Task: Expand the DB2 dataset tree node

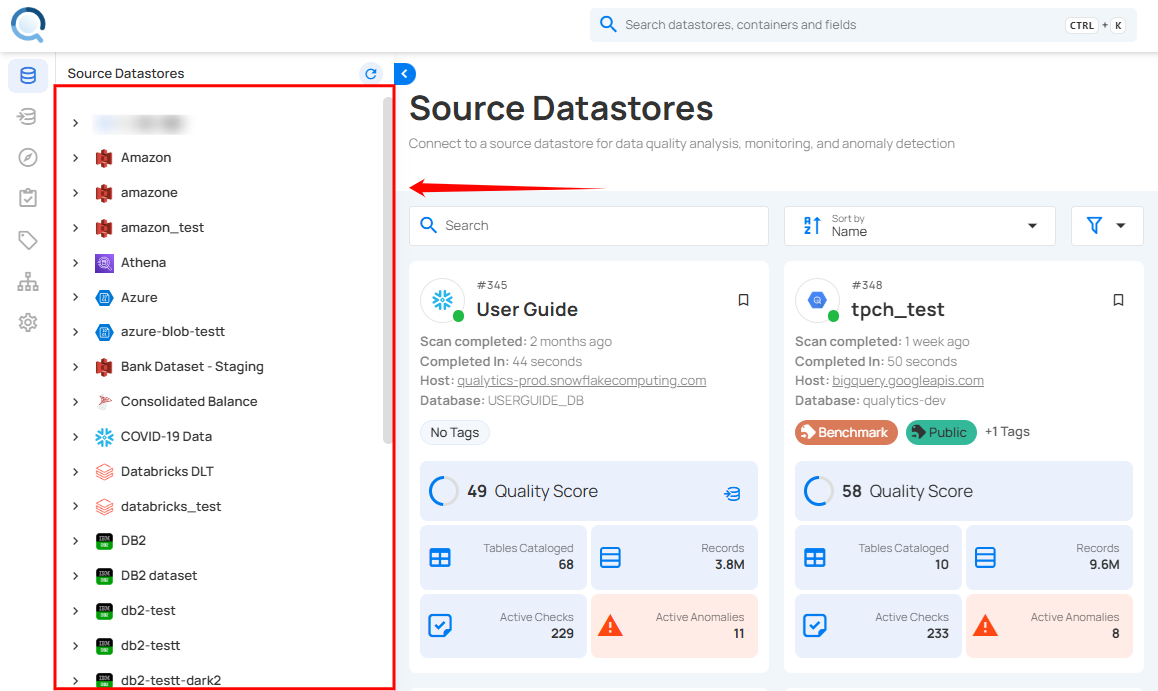Action: click(75, 576)
